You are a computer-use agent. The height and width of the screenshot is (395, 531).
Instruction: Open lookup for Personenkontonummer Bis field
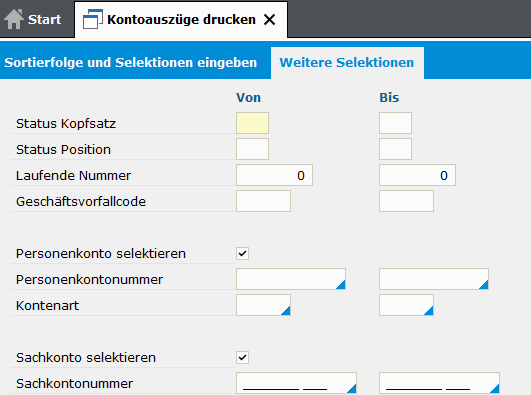point(484,285)
